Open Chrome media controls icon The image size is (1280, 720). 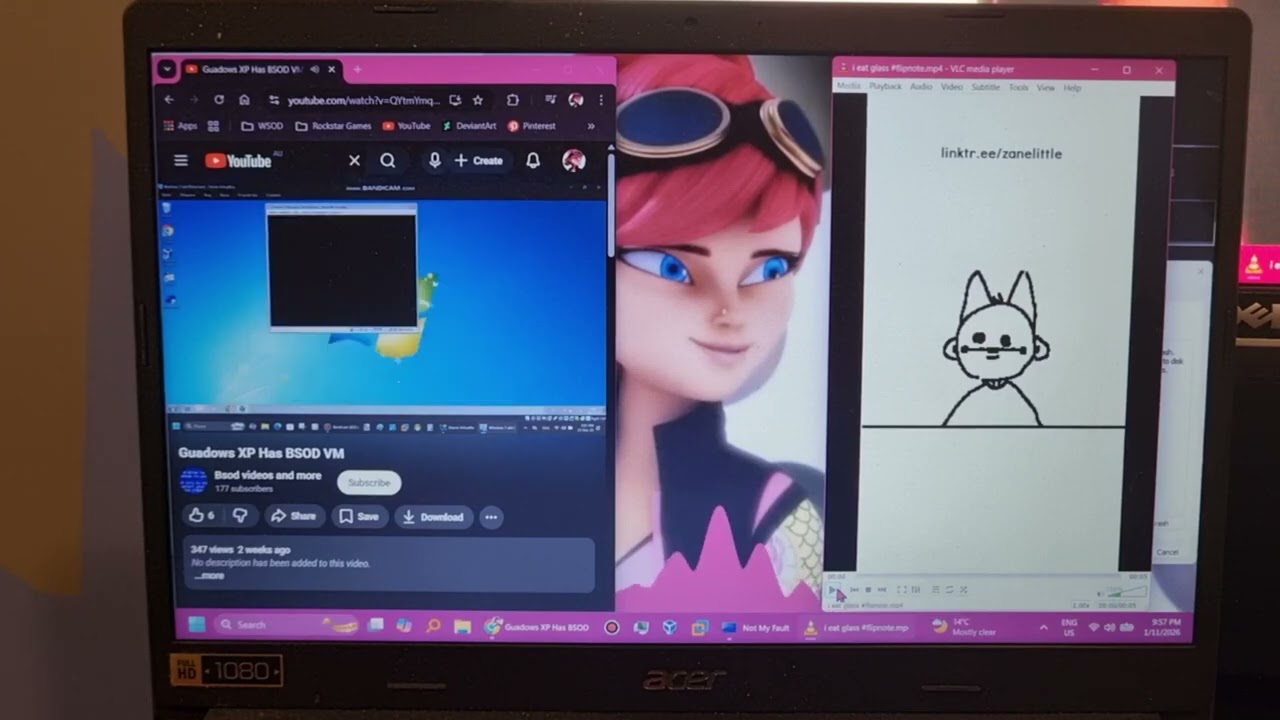[550, 100]
